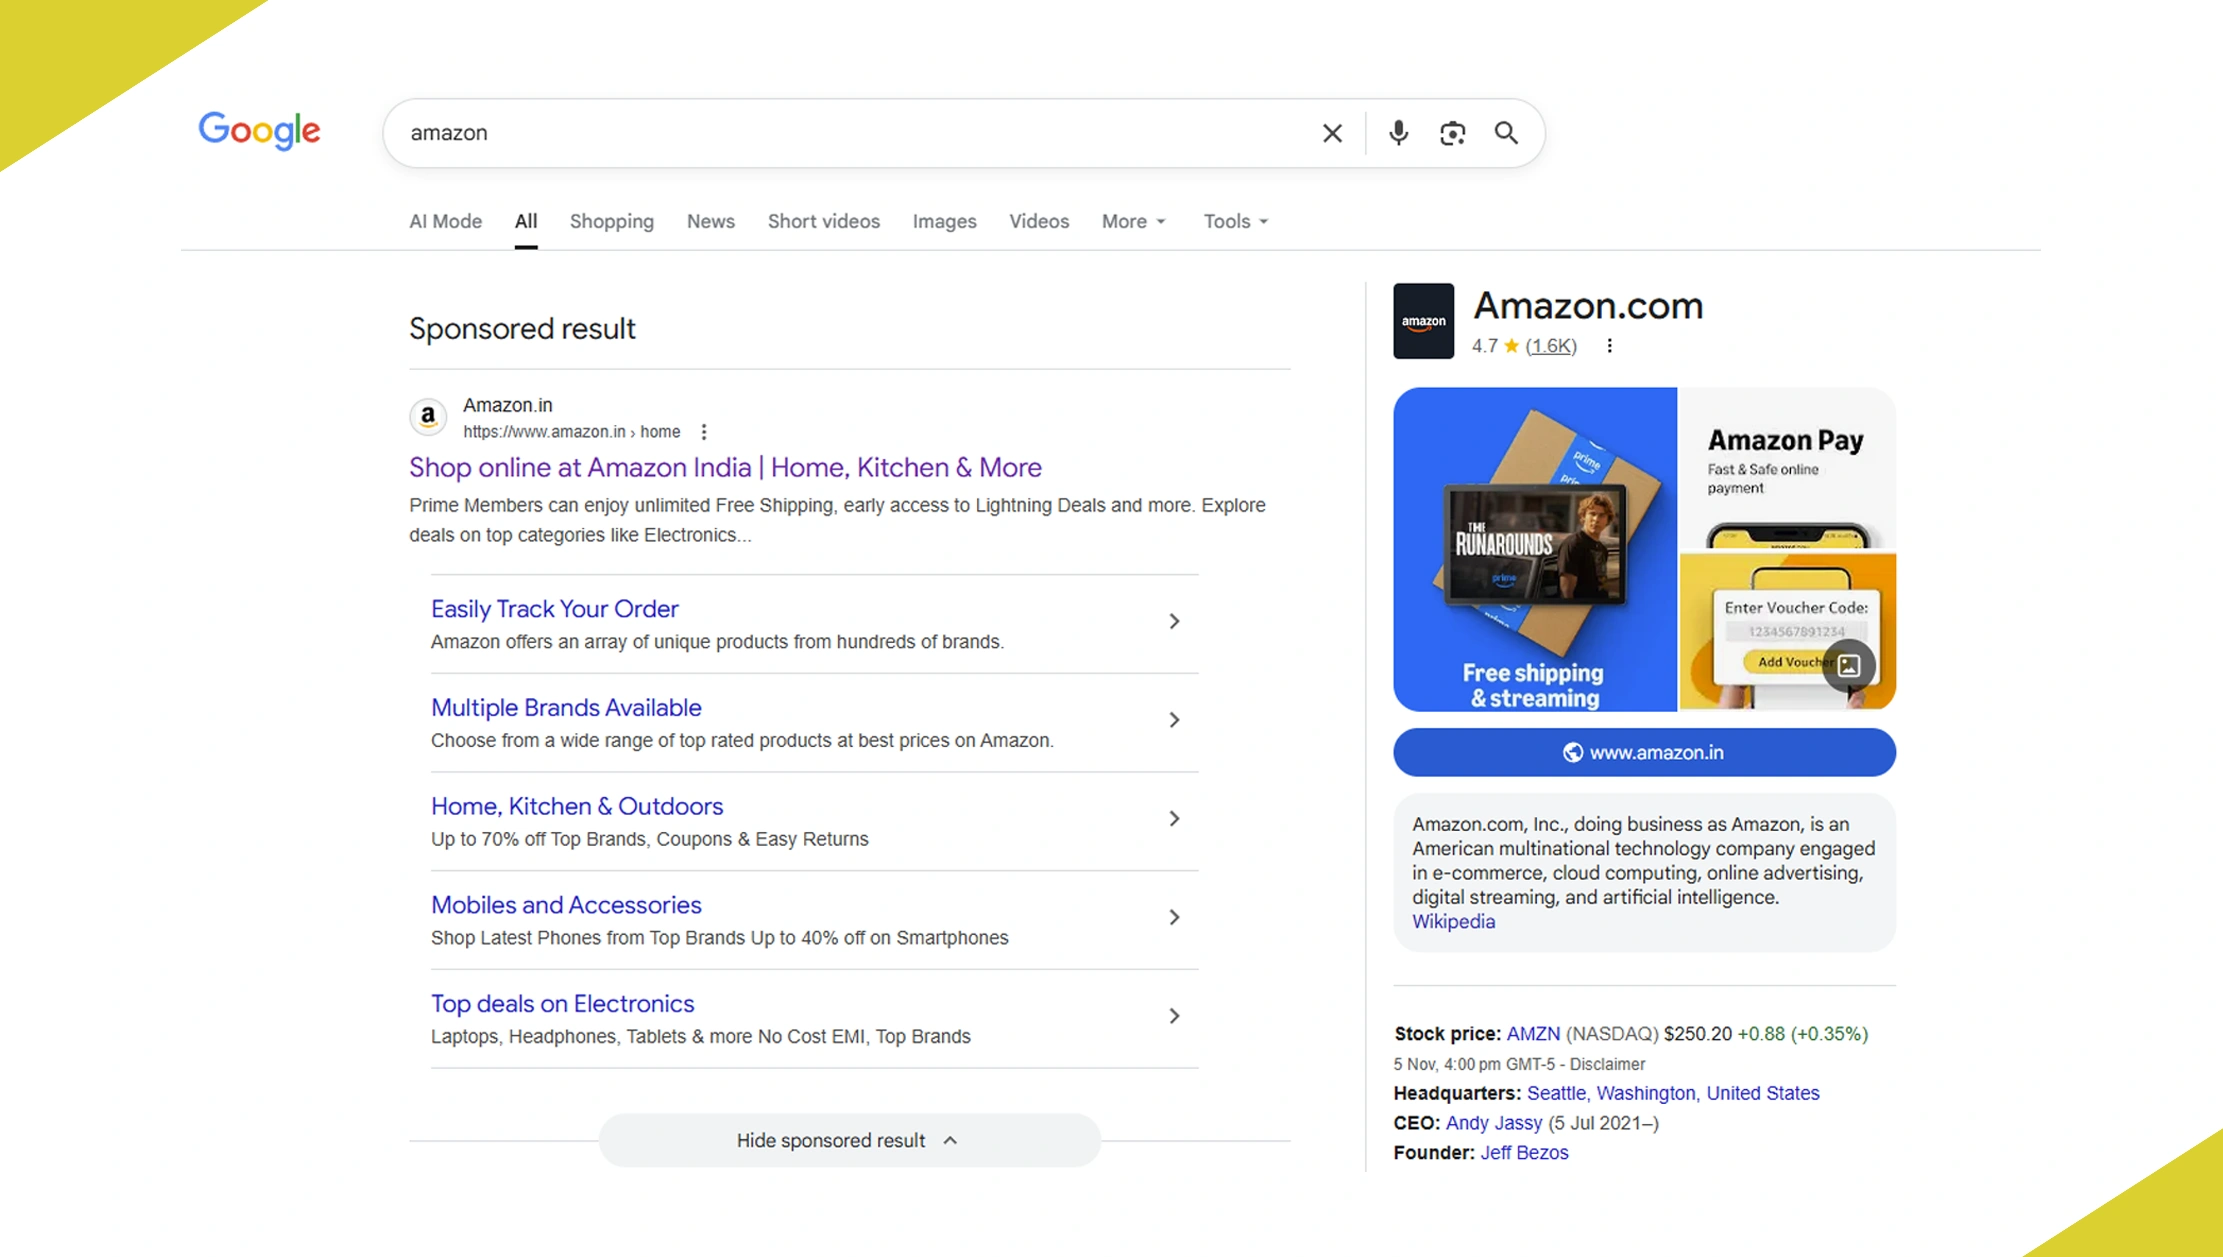Viewport: 2223px width, 1257px height.
Task: Switch to AI Mode tab
Action: 445,221
